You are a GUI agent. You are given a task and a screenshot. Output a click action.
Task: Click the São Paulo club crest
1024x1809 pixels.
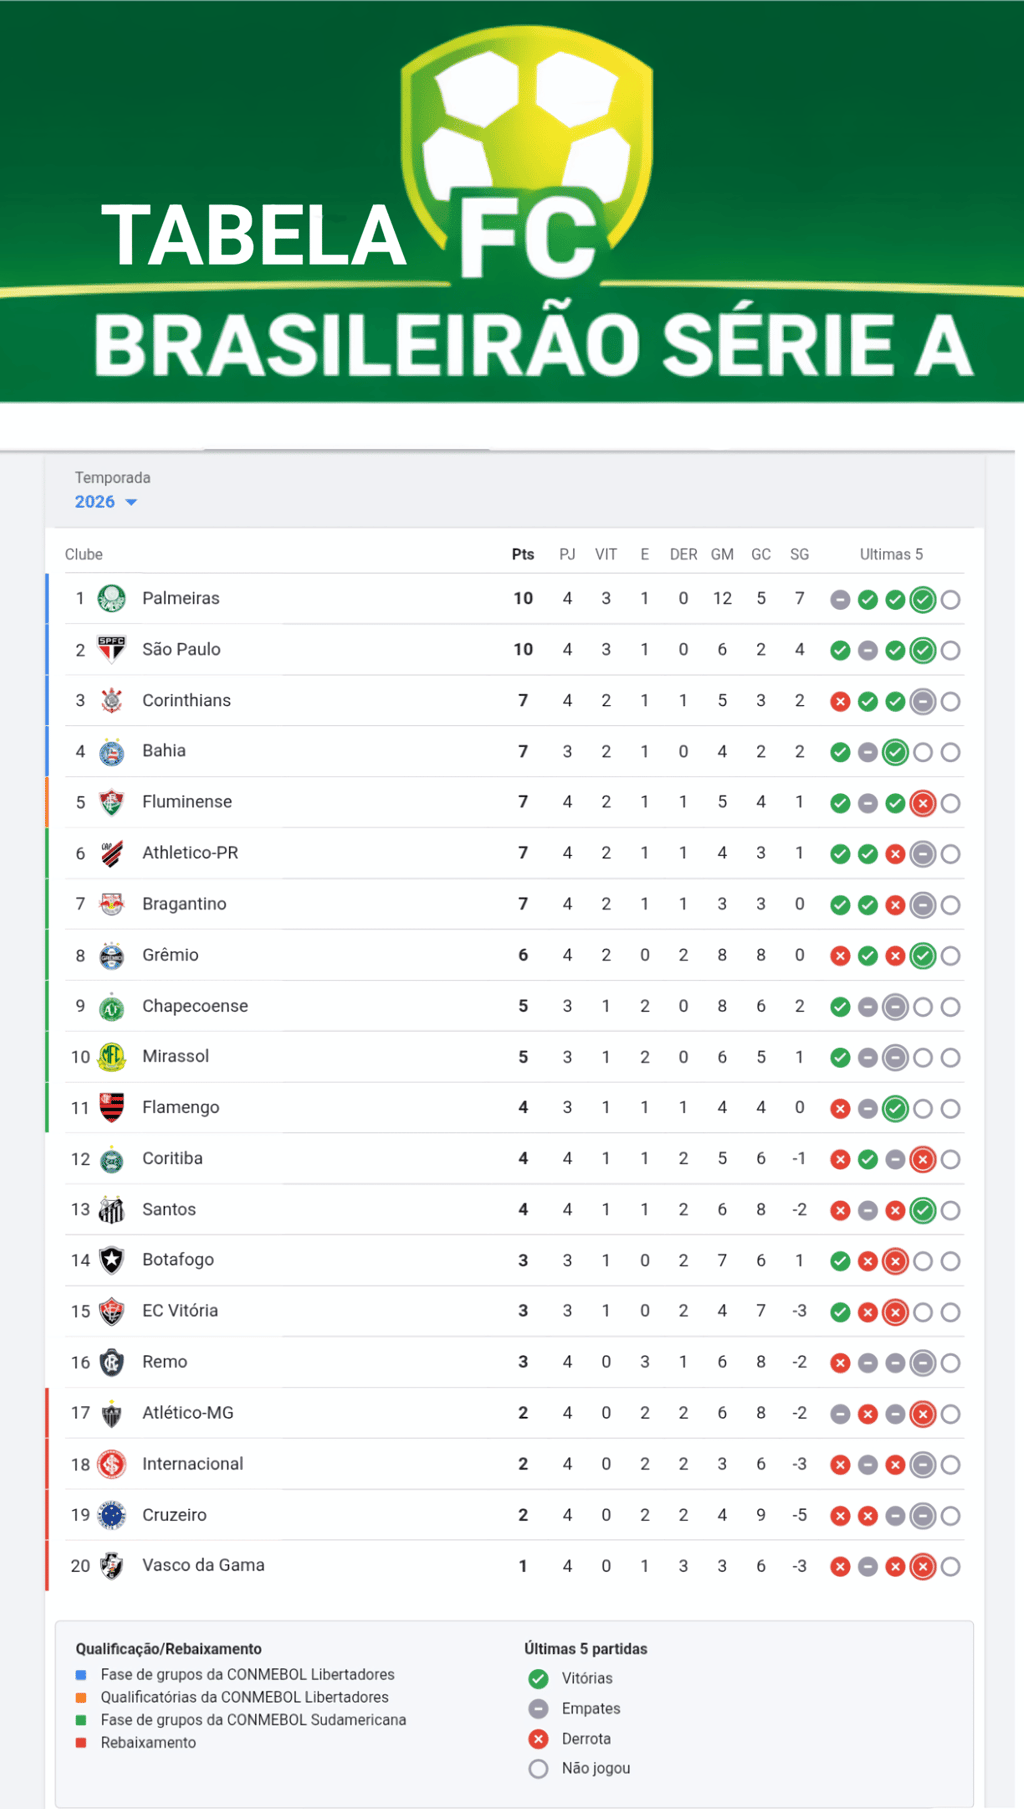coord(111,650)
